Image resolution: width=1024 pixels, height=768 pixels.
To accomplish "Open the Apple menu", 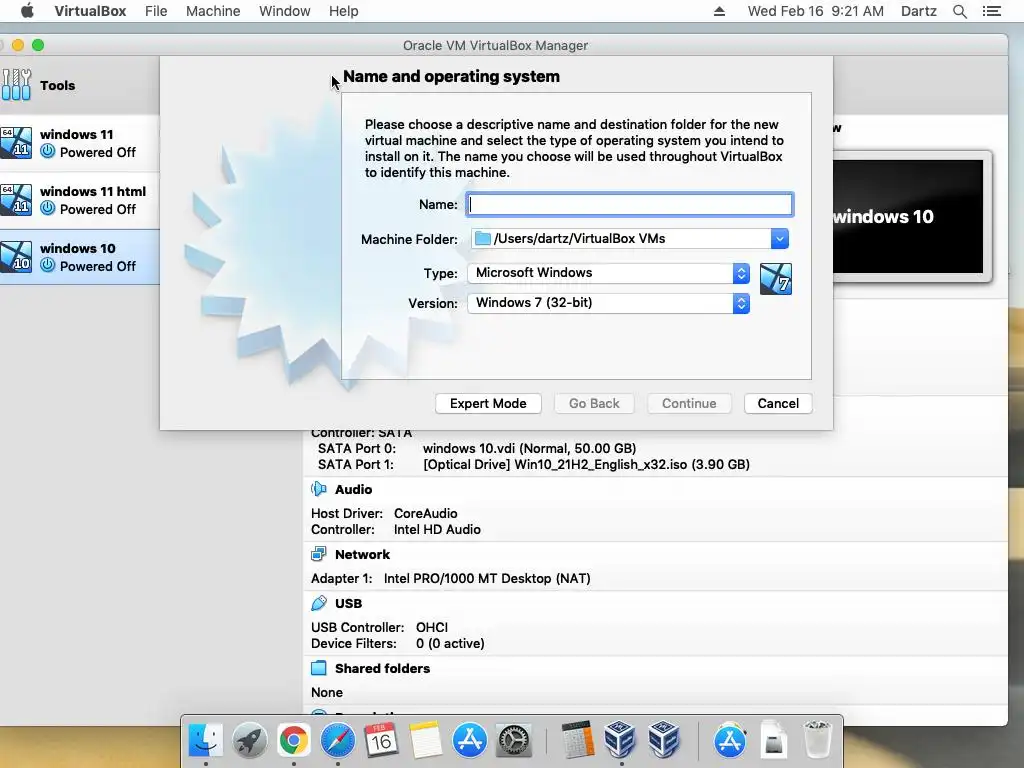I will point(27,11).
